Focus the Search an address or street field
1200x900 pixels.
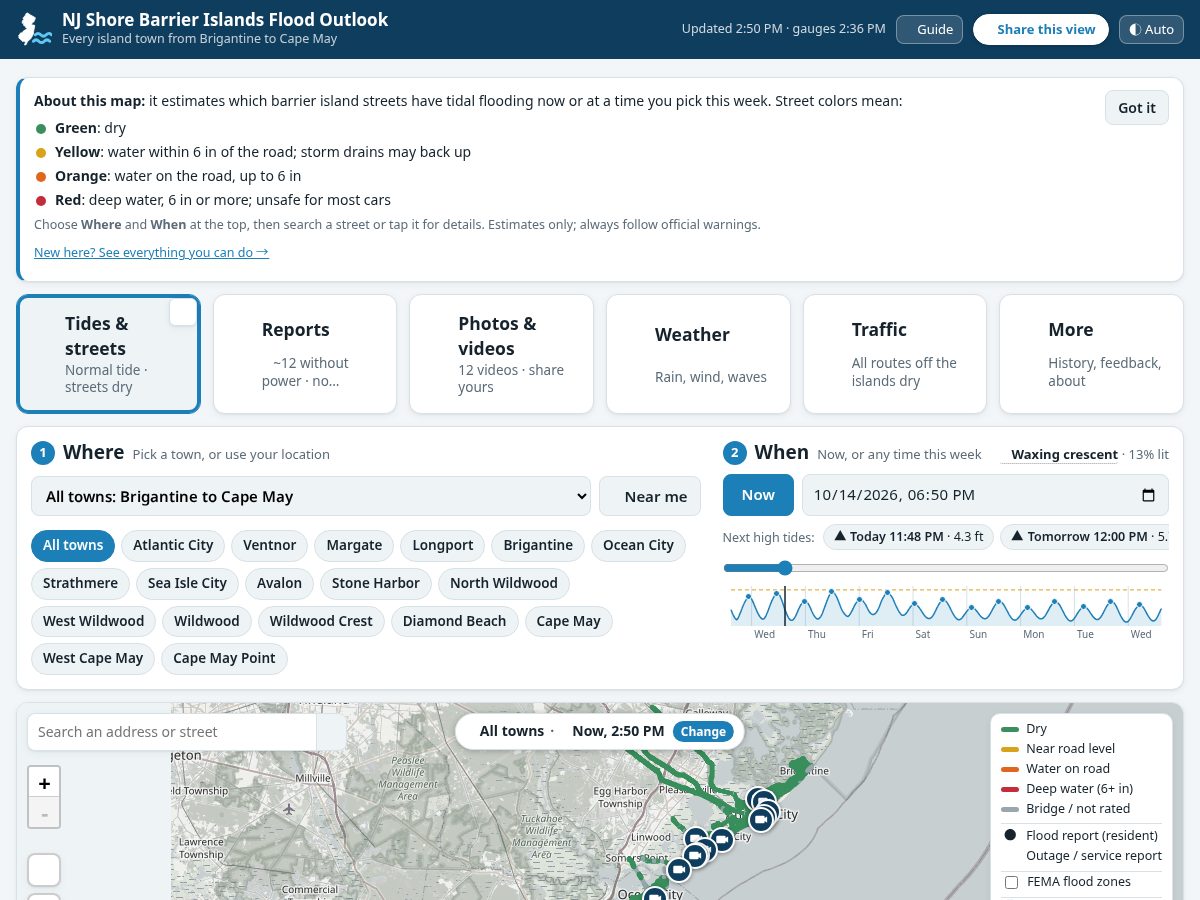coord(172,732)
